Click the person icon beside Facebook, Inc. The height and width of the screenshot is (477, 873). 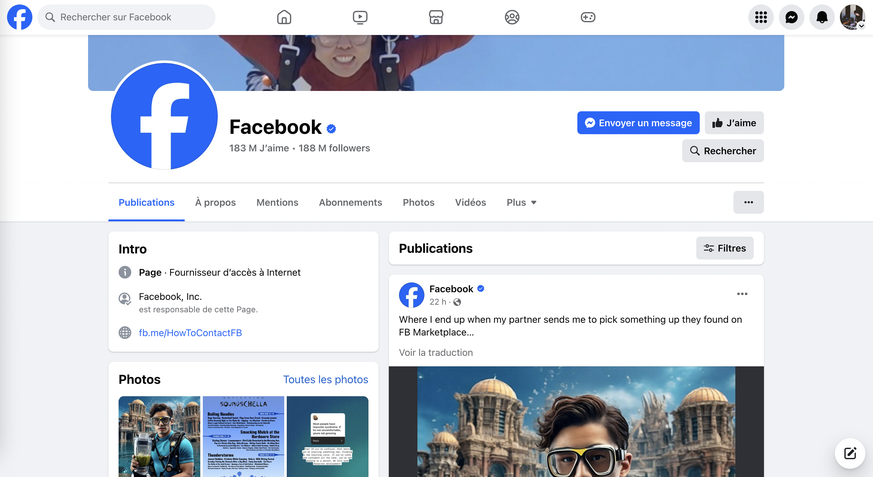coord(125,299)
